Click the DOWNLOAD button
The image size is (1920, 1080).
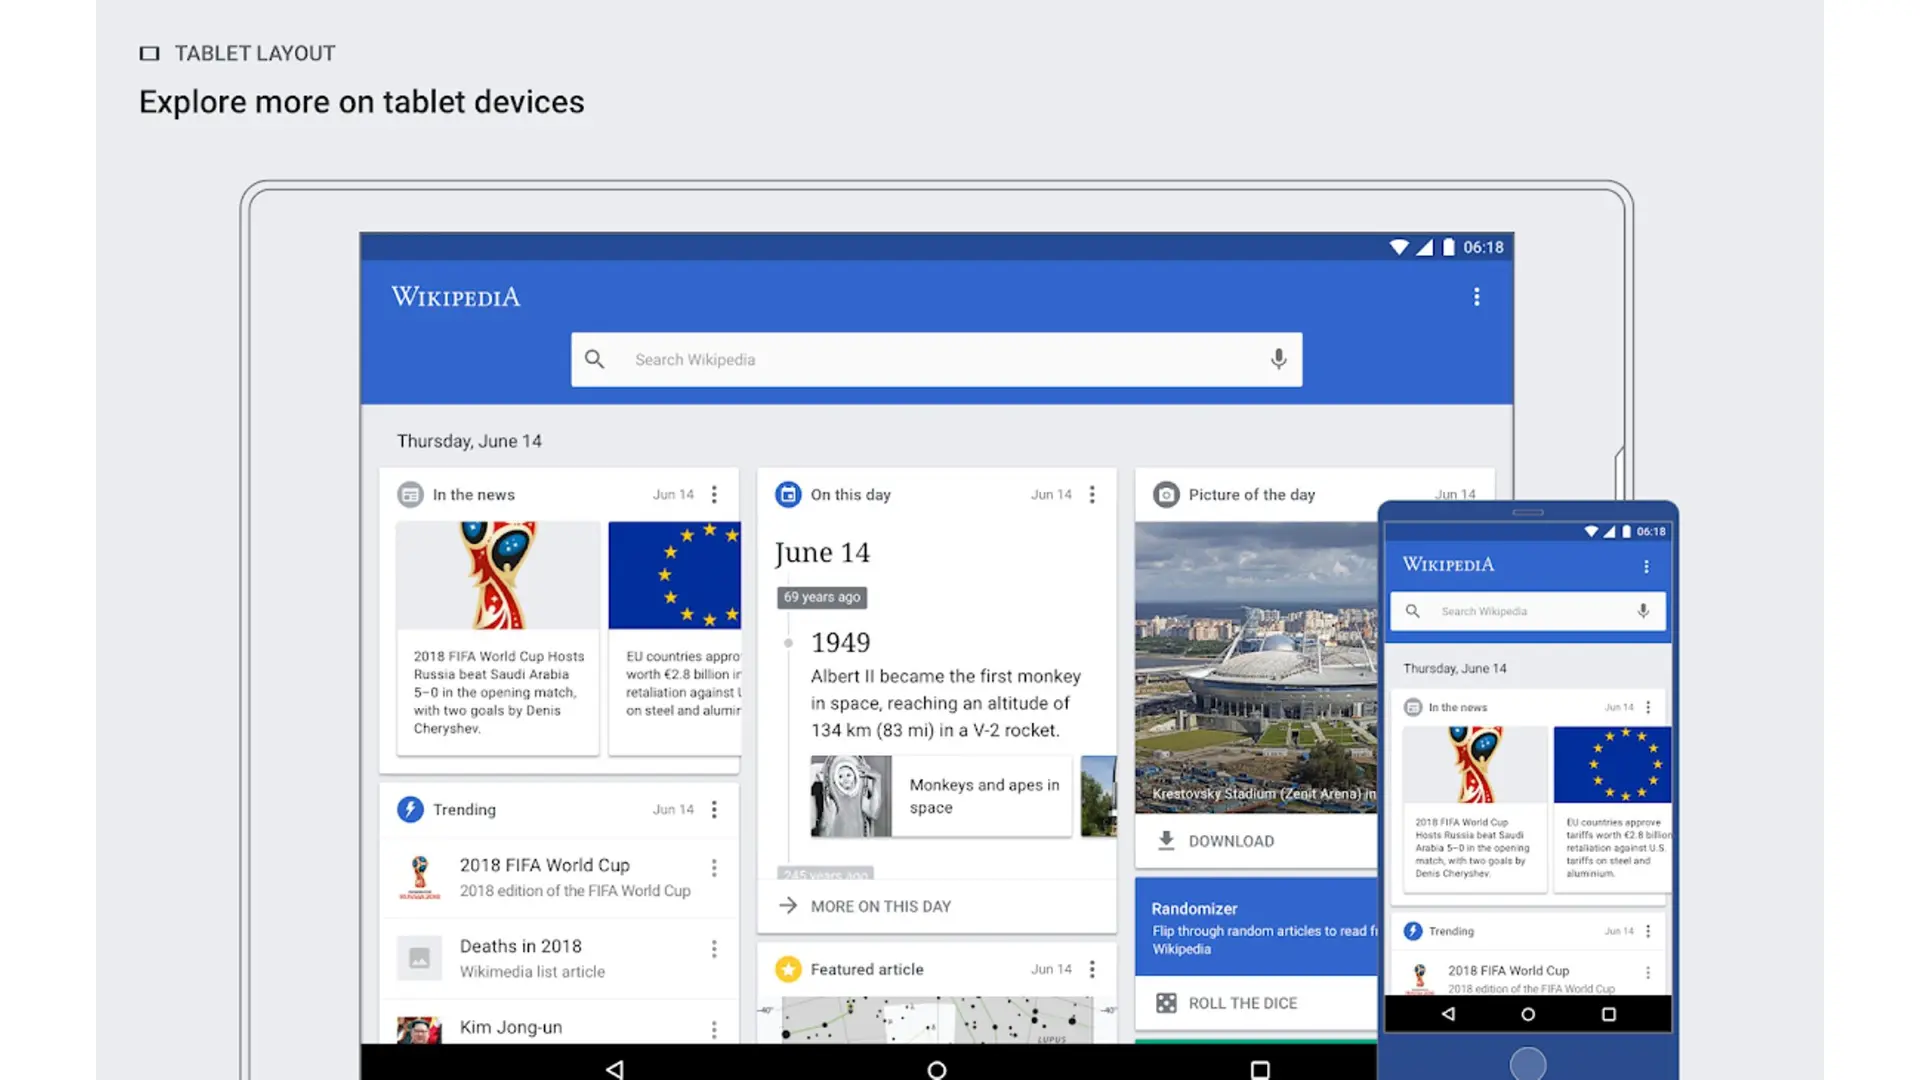click(x=1230, y=841)
